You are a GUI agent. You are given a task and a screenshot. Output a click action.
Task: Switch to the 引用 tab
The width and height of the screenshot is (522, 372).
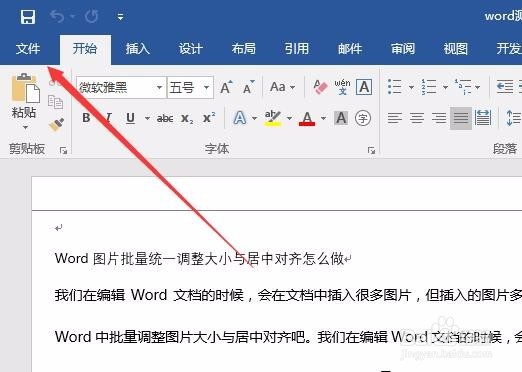(x=297, y=49)
